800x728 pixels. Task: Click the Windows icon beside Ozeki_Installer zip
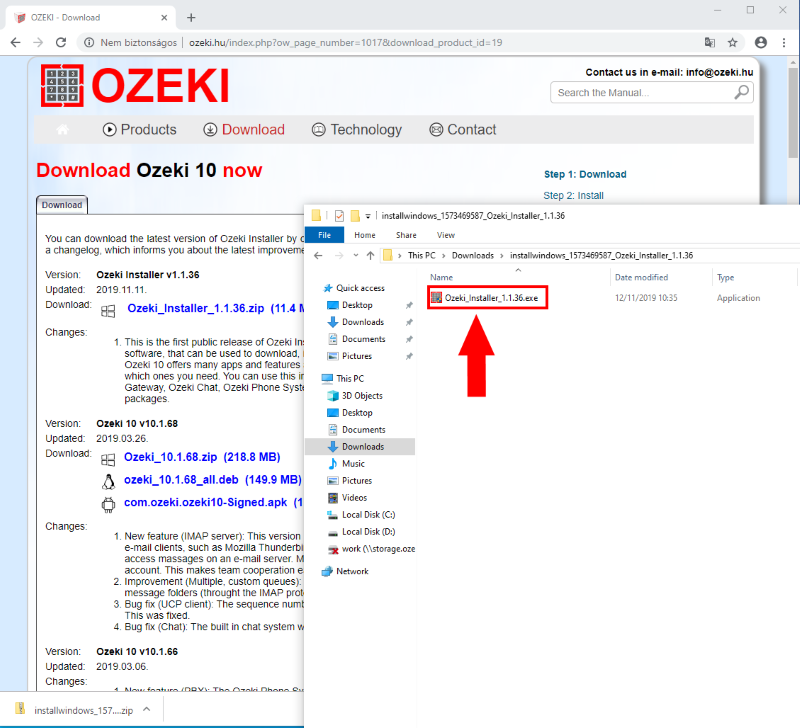[x=108, y=311]
